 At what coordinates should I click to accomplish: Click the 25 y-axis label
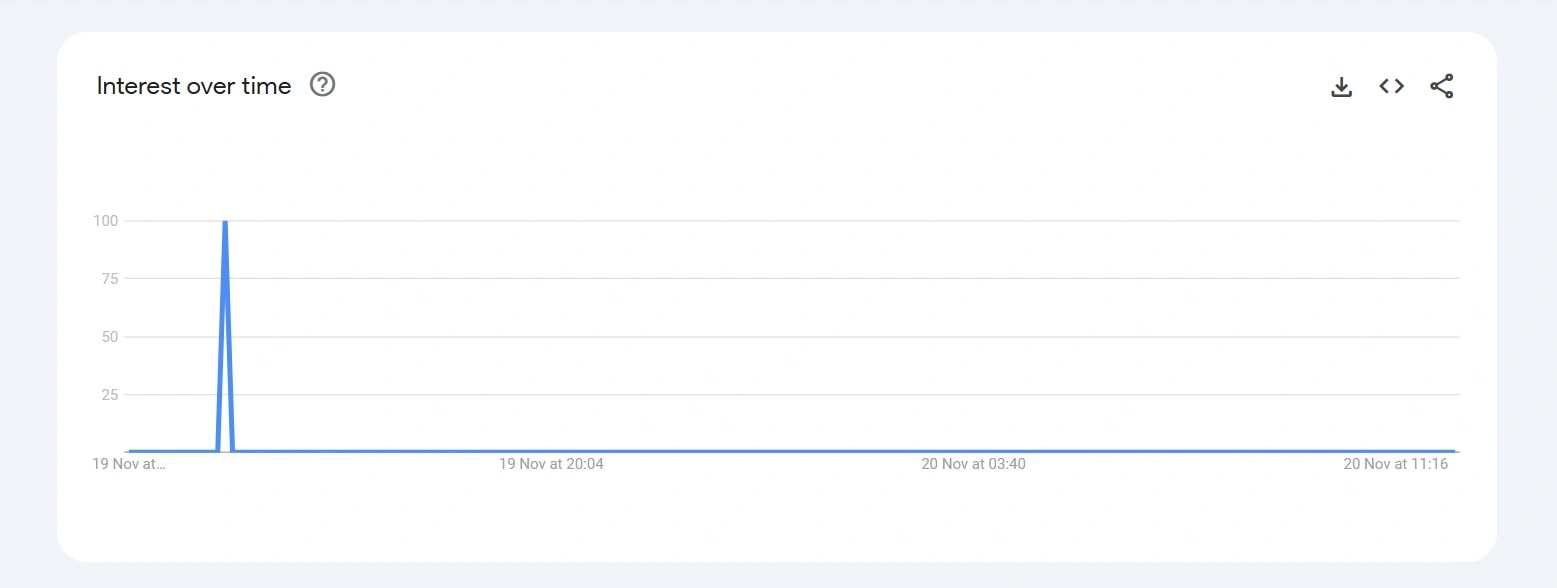(109, 394)
